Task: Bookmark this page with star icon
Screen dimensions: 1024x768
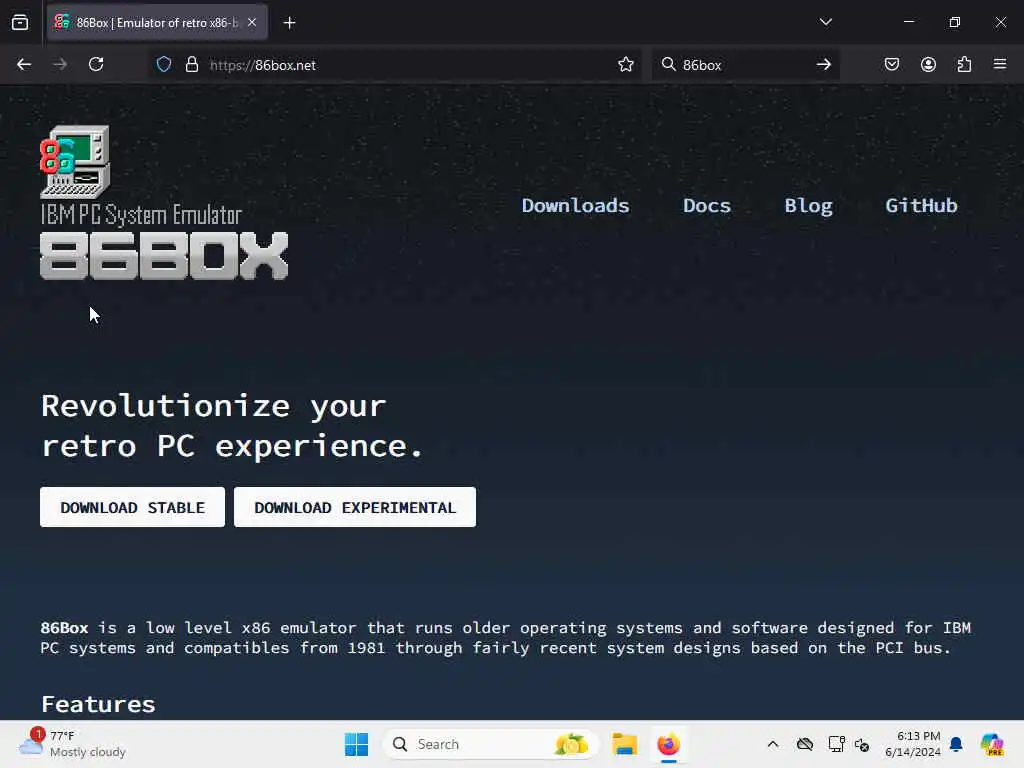Action: [x=626, y=65]
